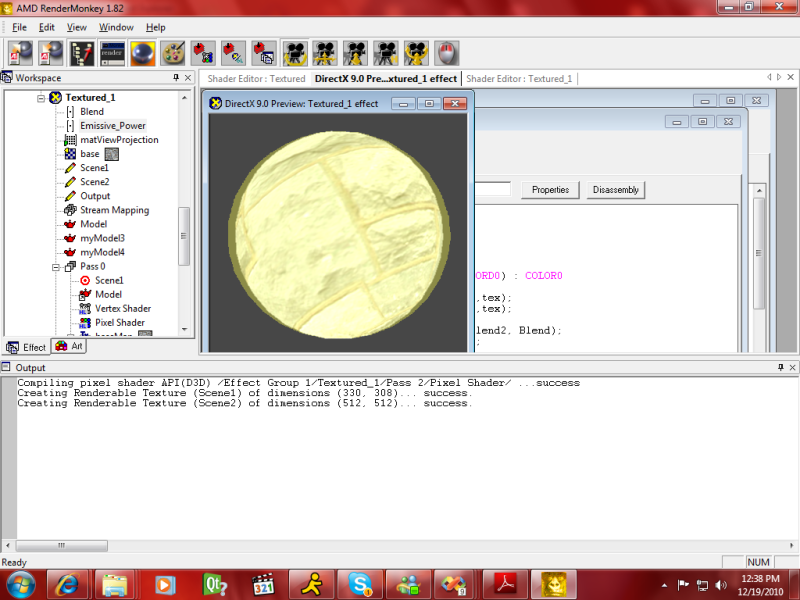The height and width of the screenshot is (600, 800).
Task: Click the second Adobe sphere toolbar icon
Action: point(51,53)
